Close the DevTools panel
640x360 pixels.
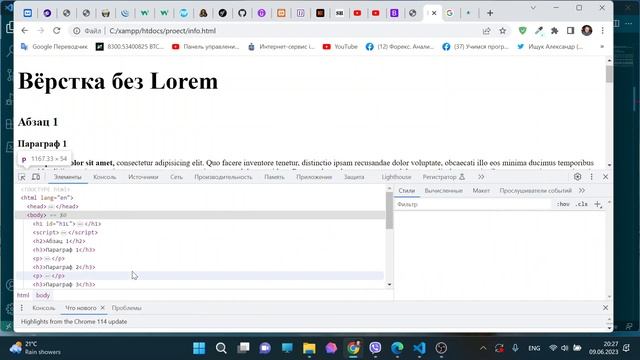coord(606,177)
